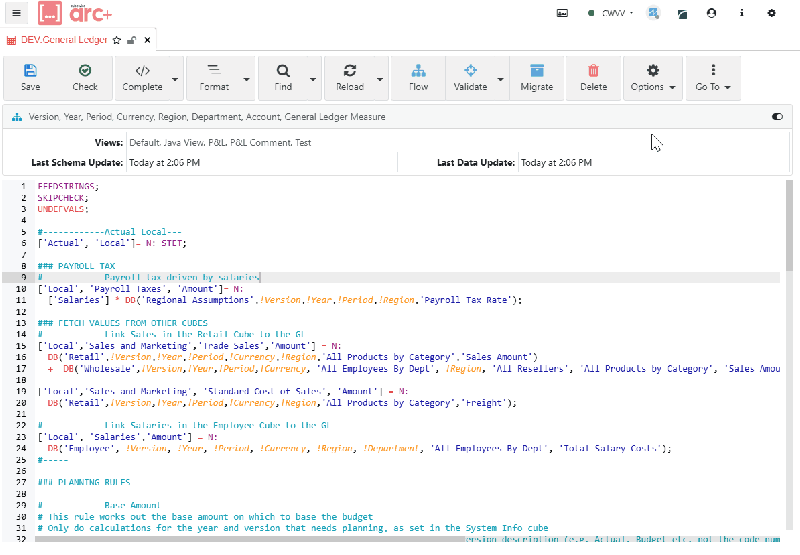The width and height of the screenshot is (800, 555).
Task: Click '### FETCH VALUES FROM OTHER CUBES' line
Action: pyautogui.click(x=122, y=323)
